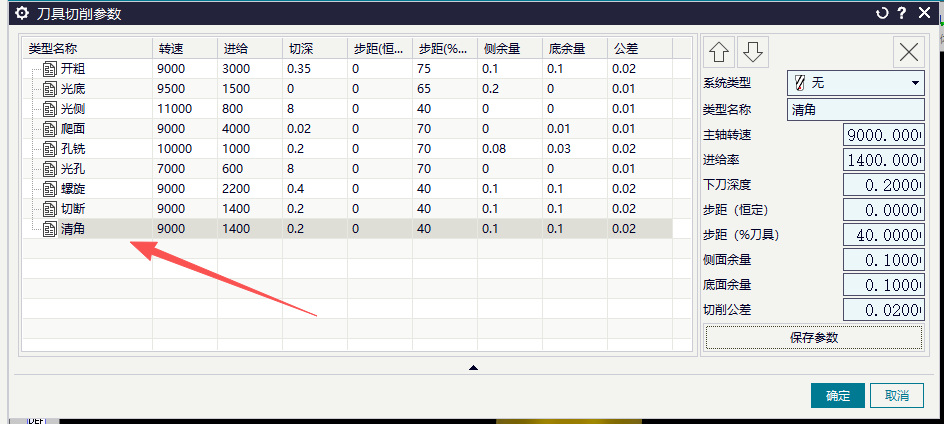Select the 光侧 row name
The width and height of the screenshot is (944, 424).
point(73,108)
